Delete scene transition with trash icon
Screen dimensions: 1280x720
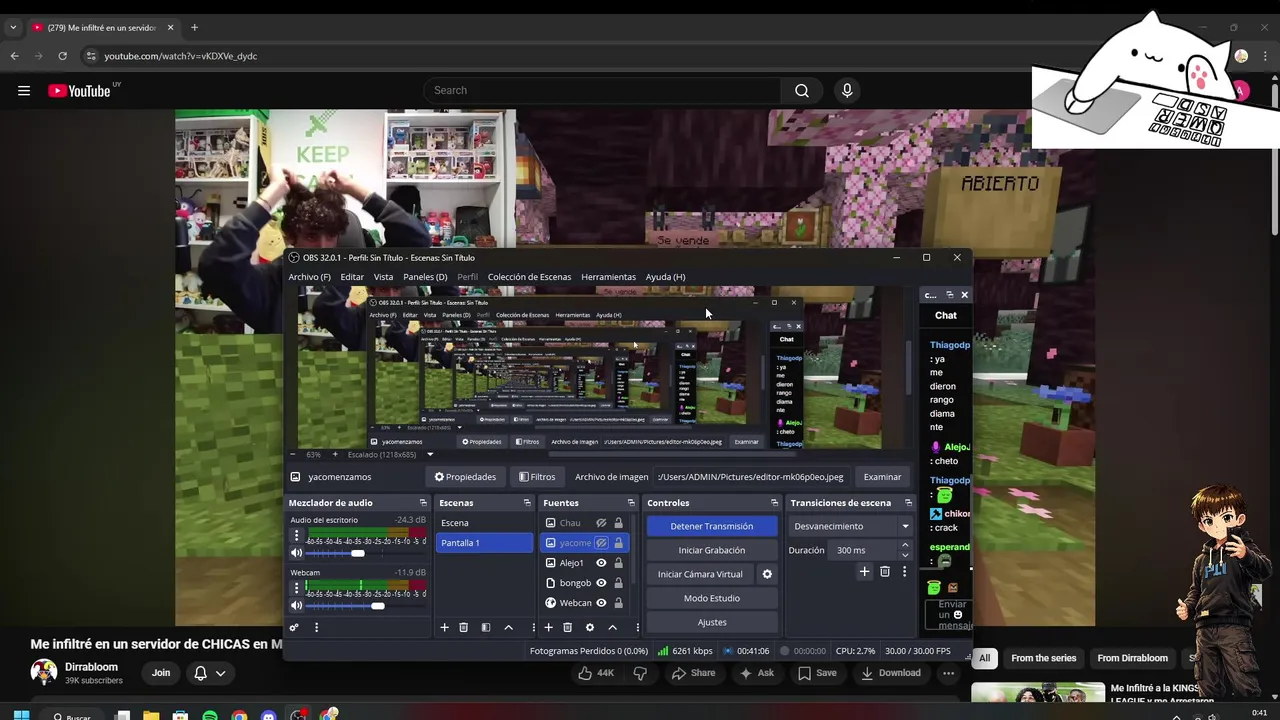tap(885, 571)
